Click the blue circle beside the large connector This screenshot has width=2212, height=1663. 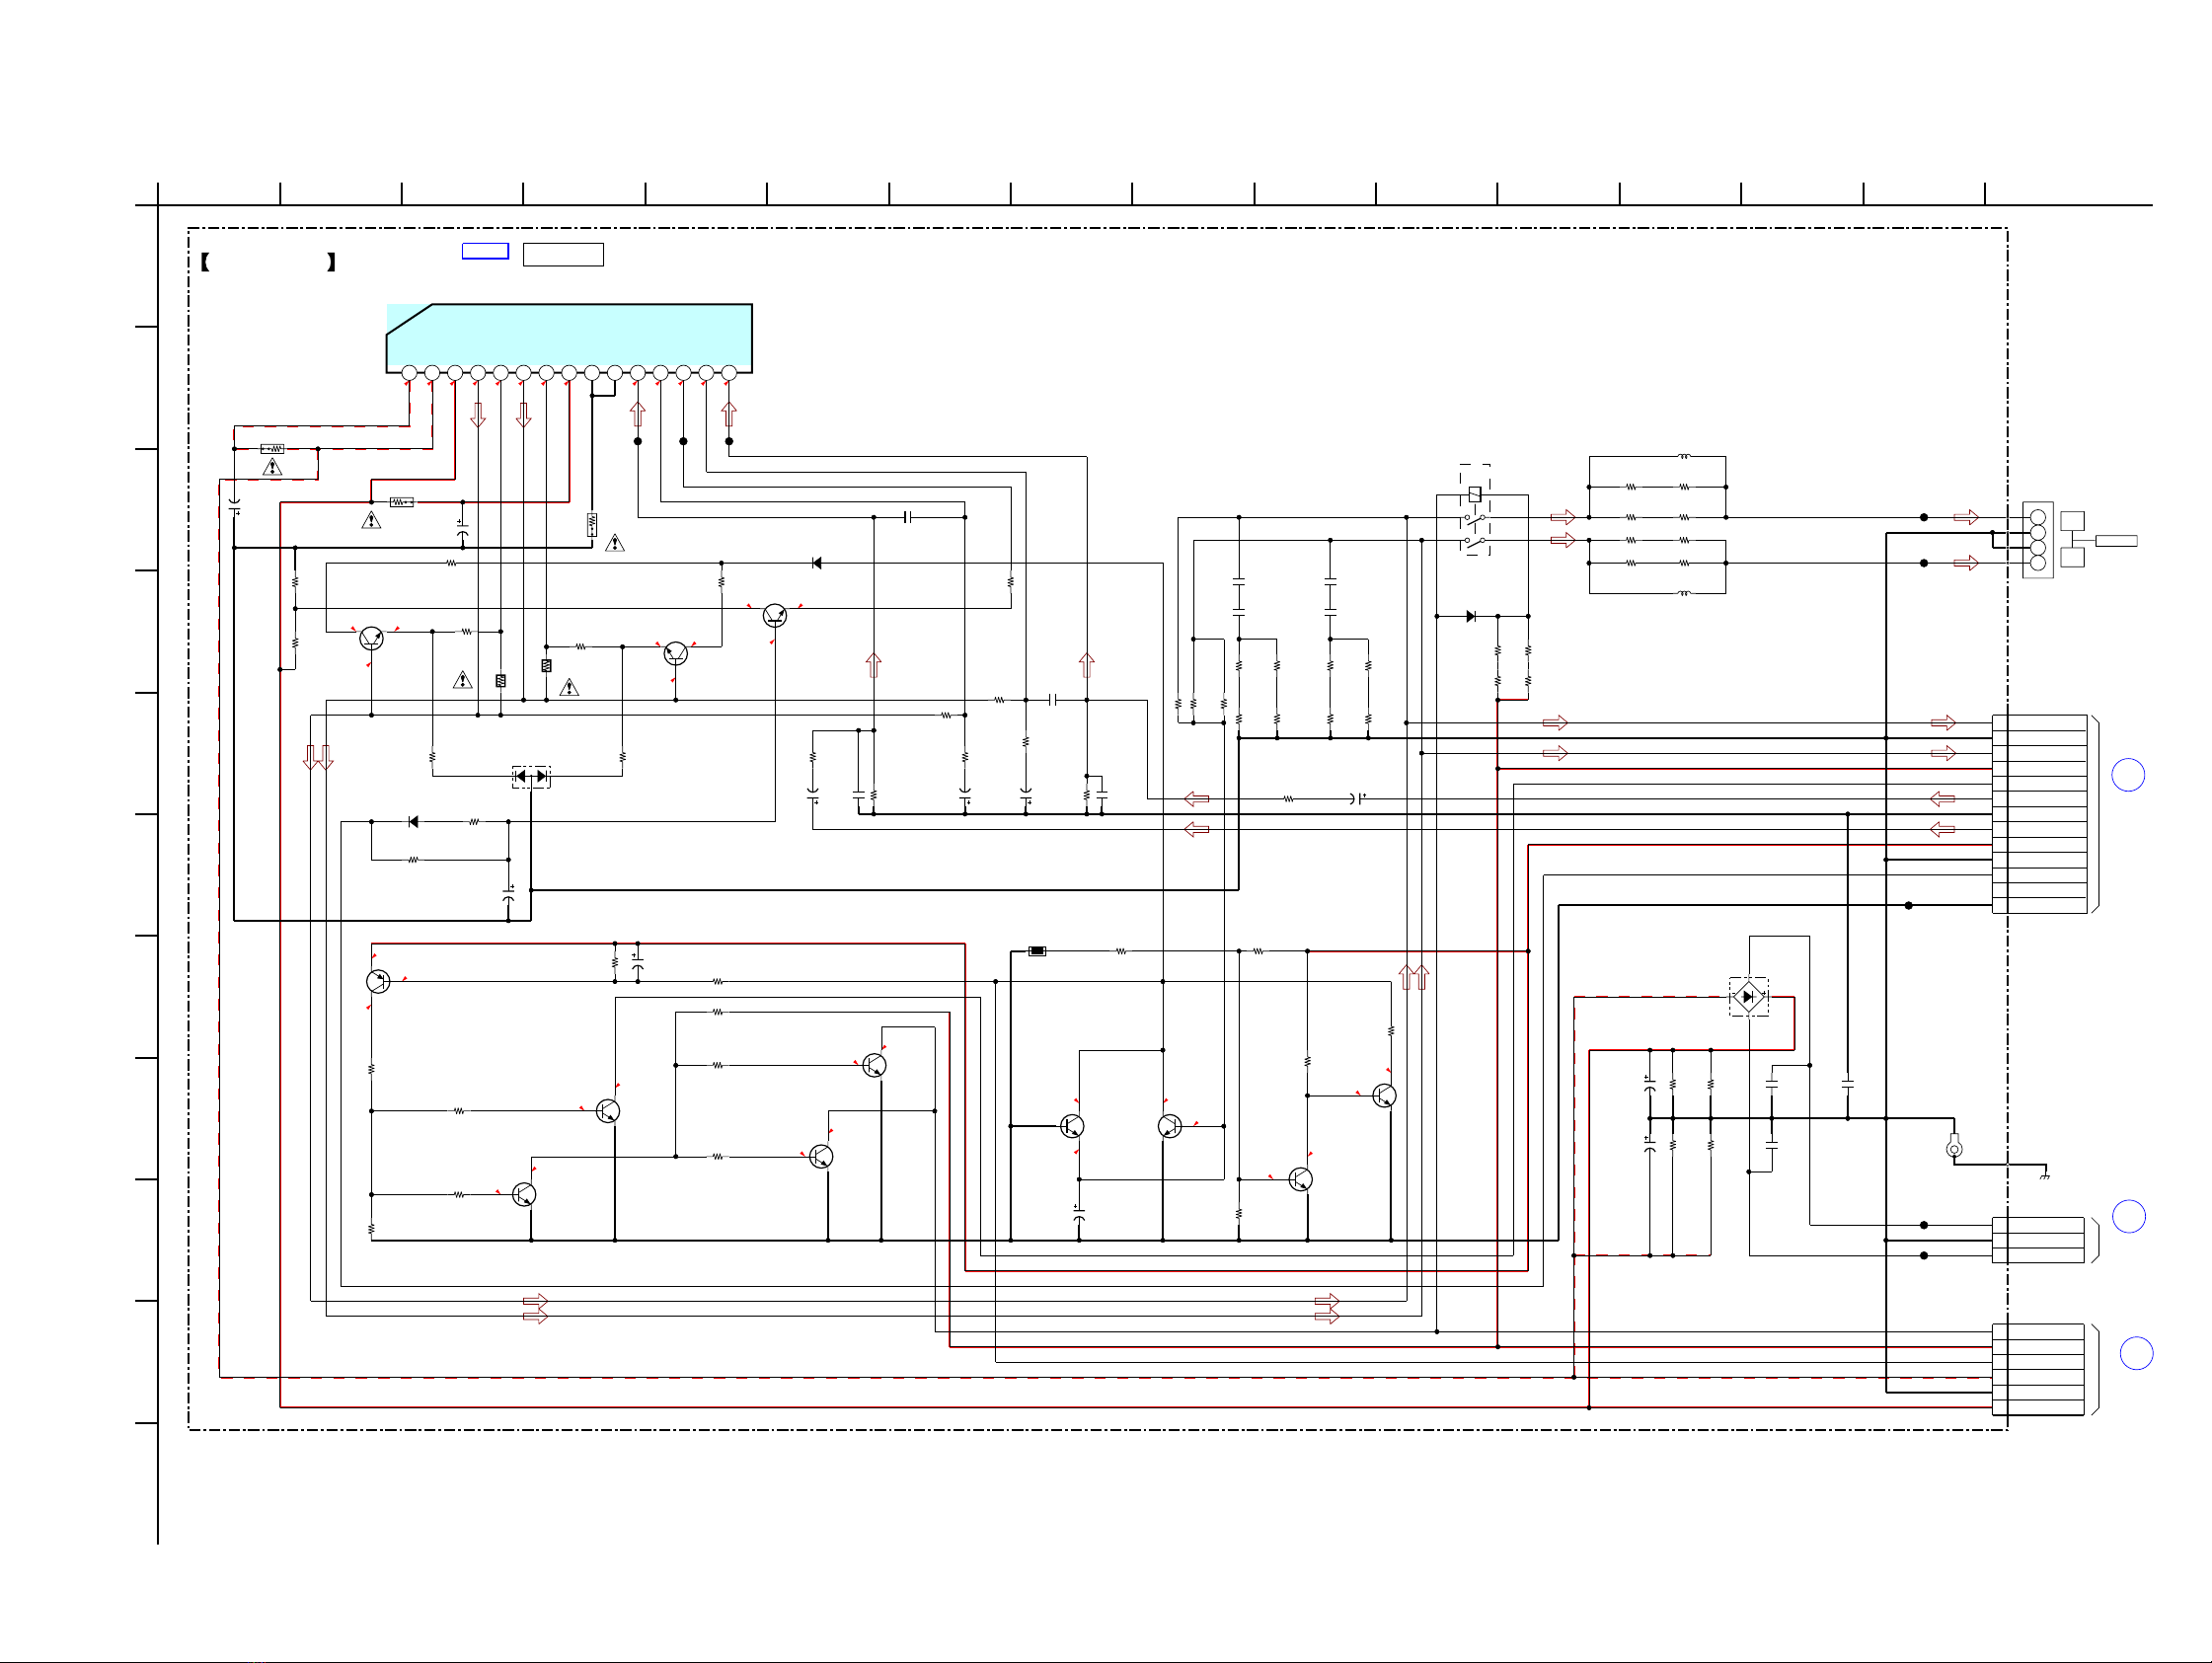click(x=2128, y=775)
